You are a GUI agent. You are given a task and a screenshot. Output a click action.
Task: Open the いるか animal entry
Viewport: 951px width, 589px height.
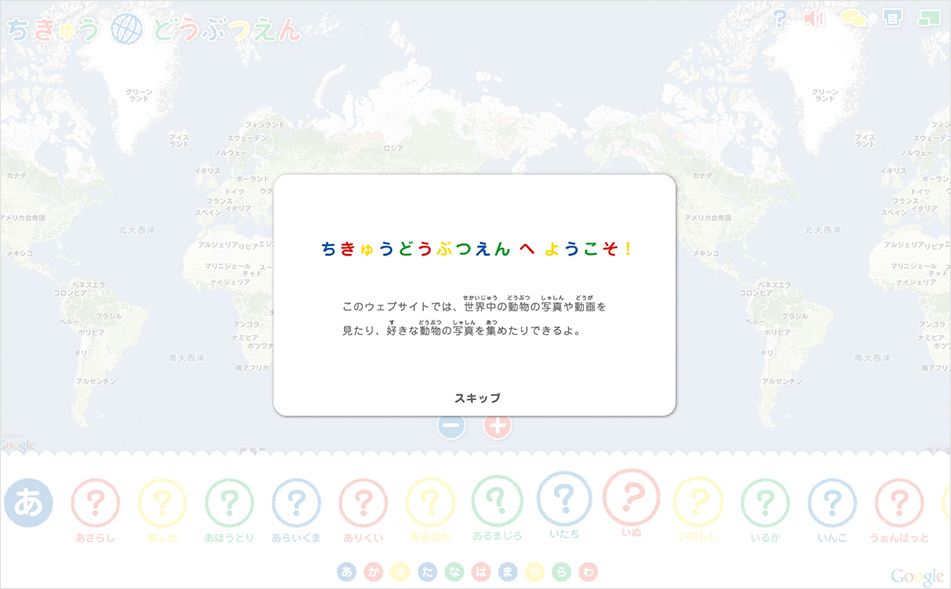(765, 503)
